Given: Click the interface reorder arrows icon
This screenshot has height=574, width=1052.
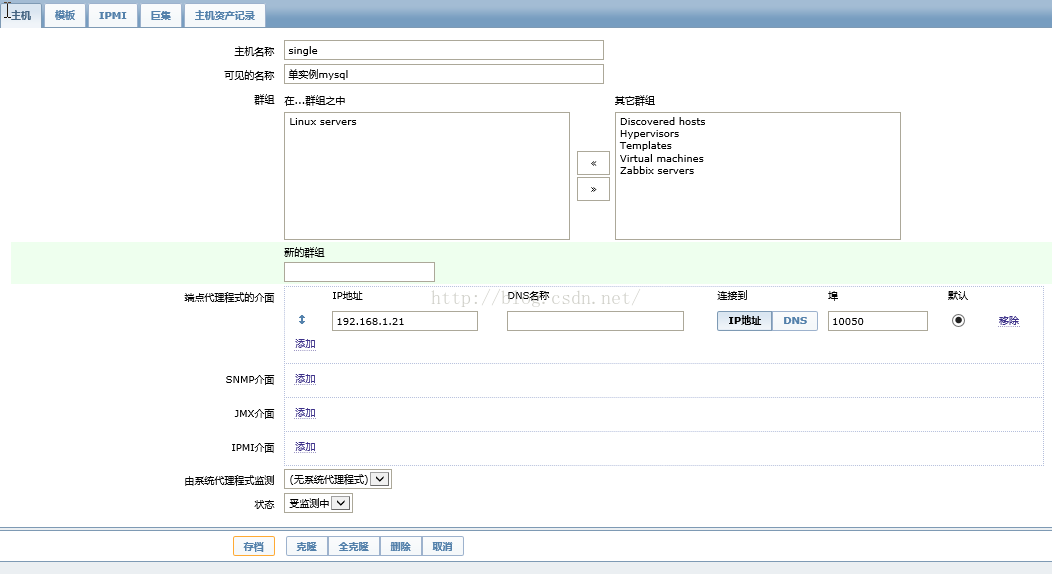Looking at the screenshot, I should (302, 320).
